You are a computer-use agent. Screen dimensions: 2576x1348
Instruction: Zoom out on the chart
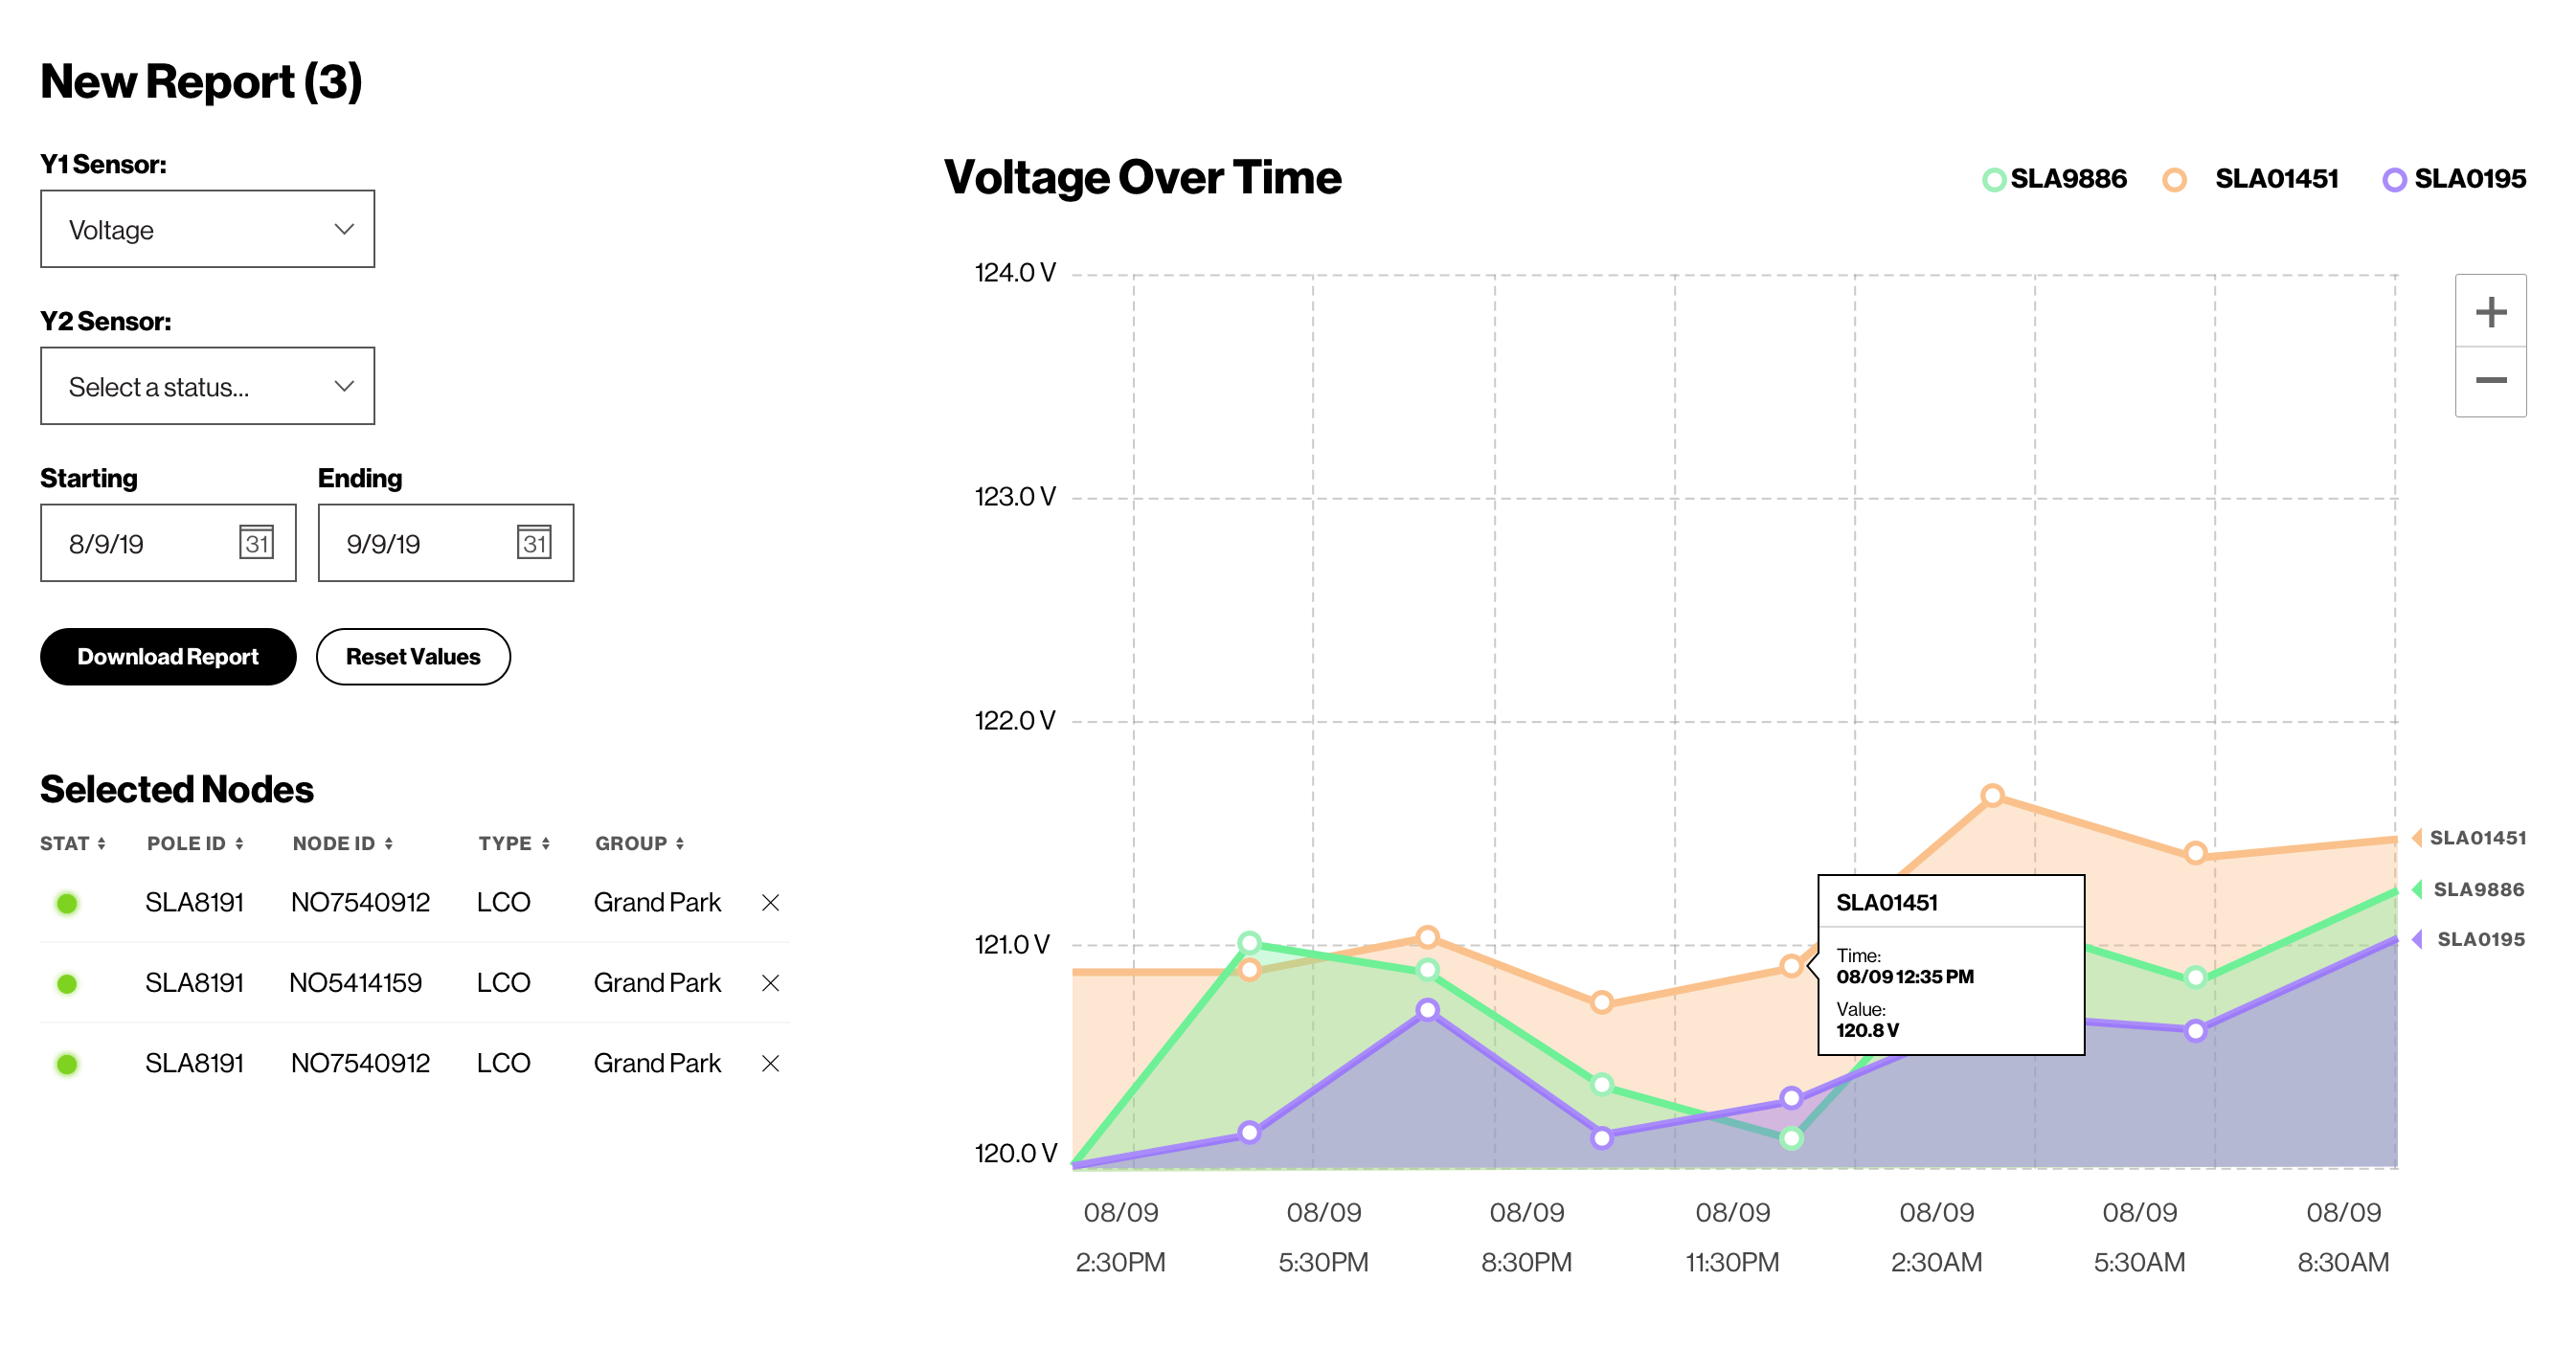click(x=2490, y=381)
